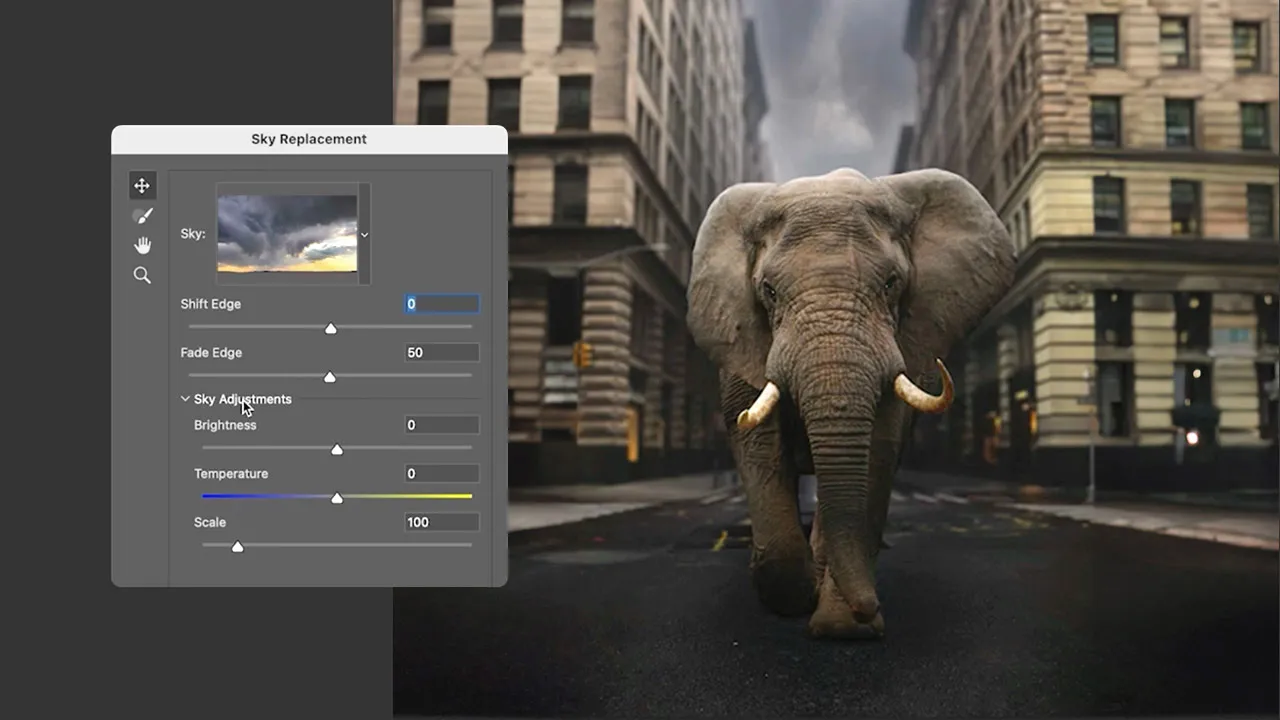The image size is (1280, 720).
Task: Click the Brightness value field
Action: [x=441, y=425]
